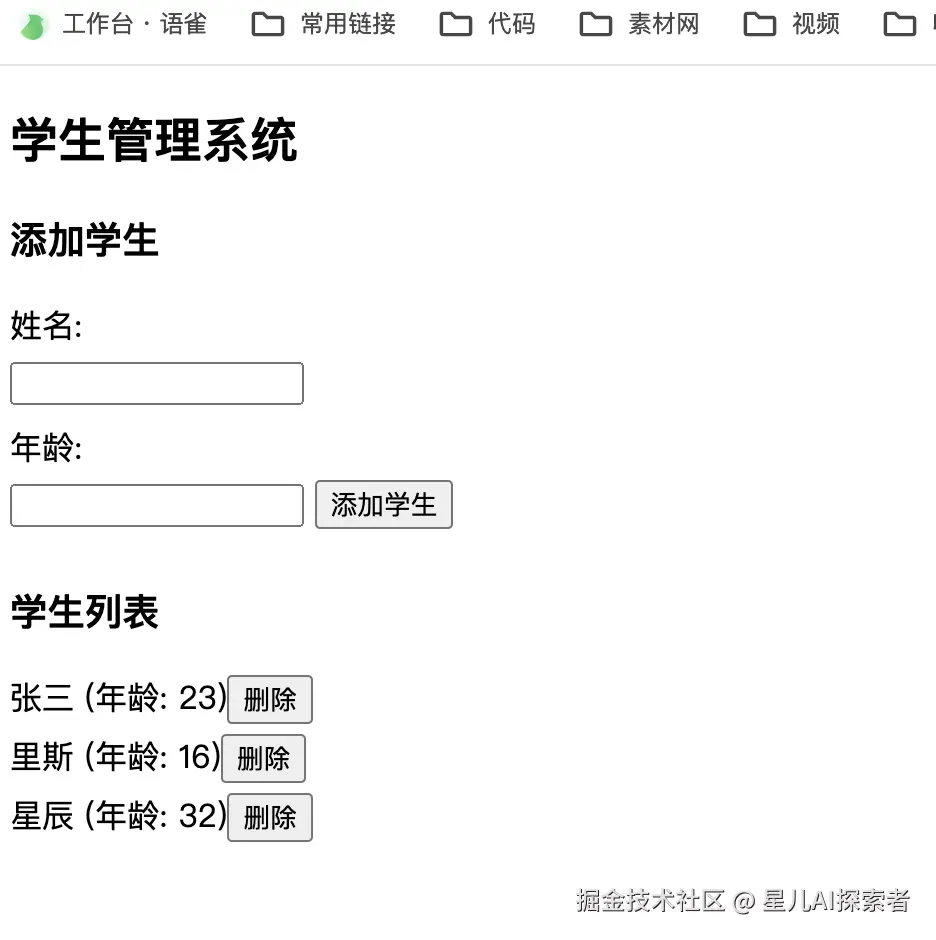
Task: Click the 年龄 input field
Action: coord(156,505)
